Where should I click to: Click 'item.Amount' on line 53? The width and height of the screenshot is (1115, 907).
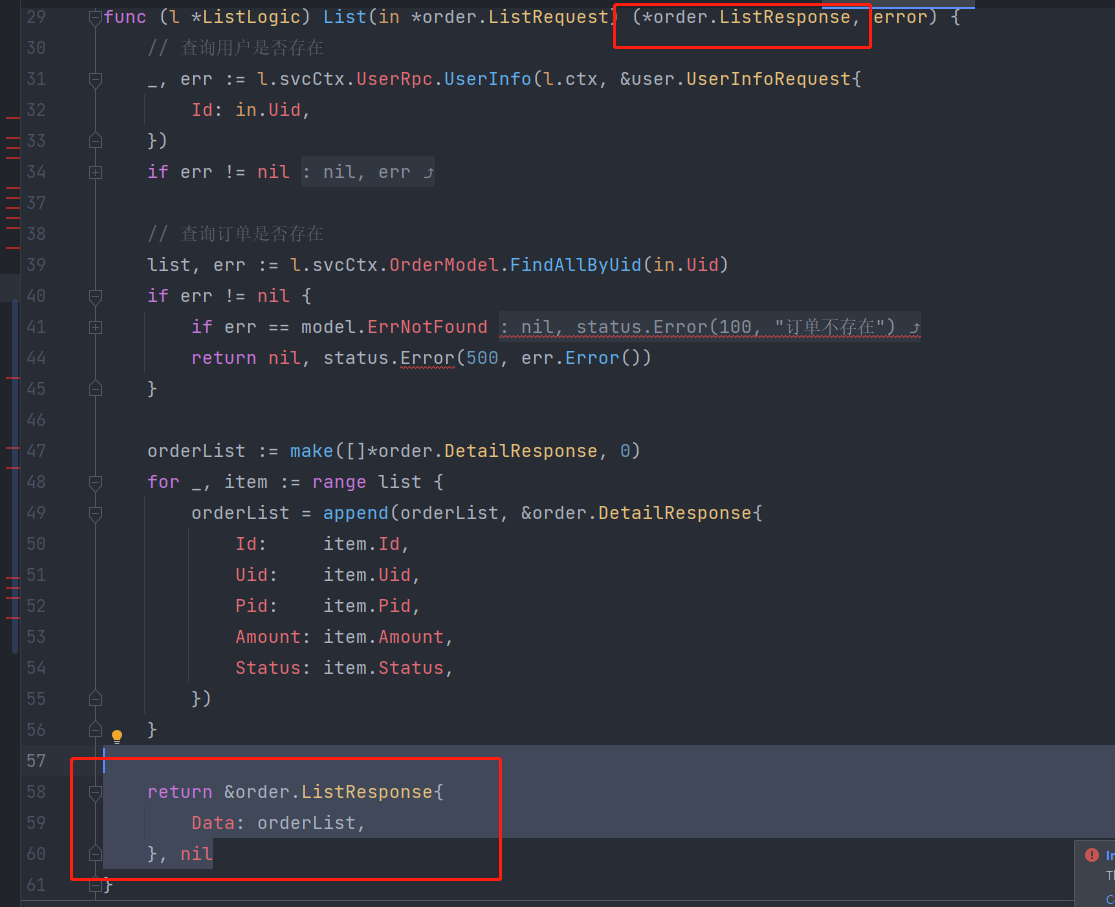pyautogui.click(x=383, y=637)
